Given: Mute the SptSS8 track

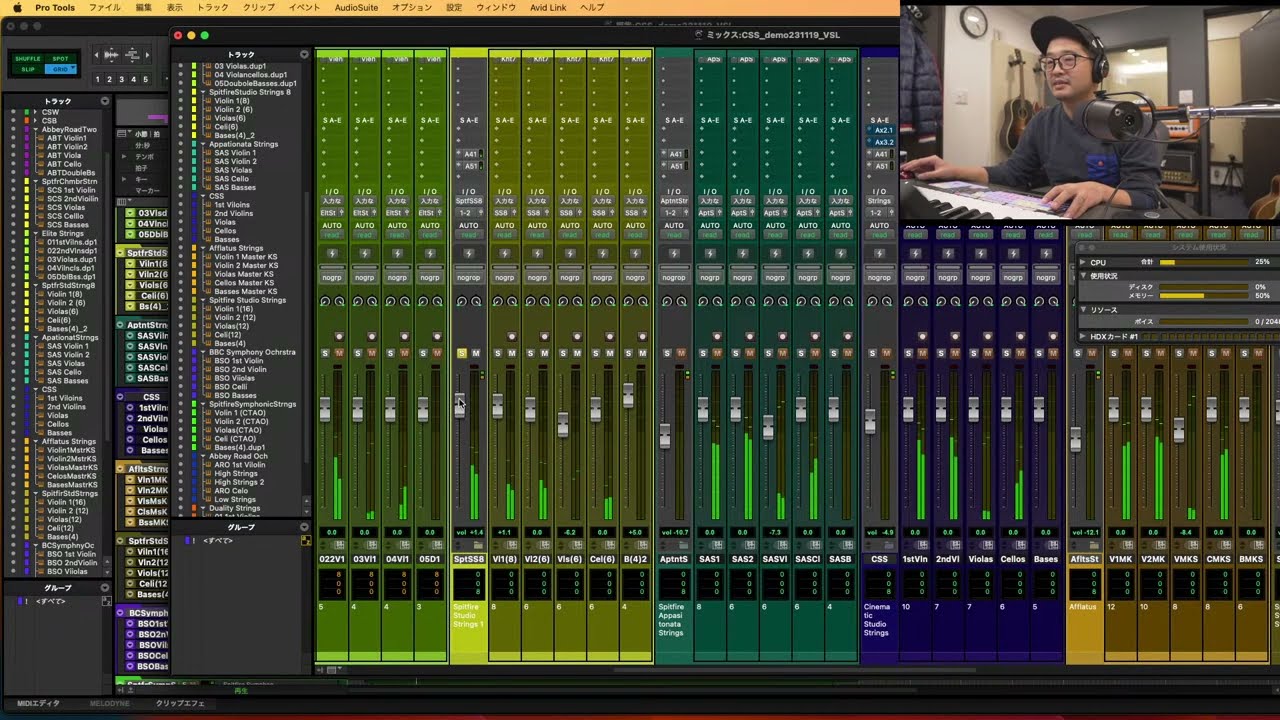Looking at the screenshot, I should coord(476,353).
